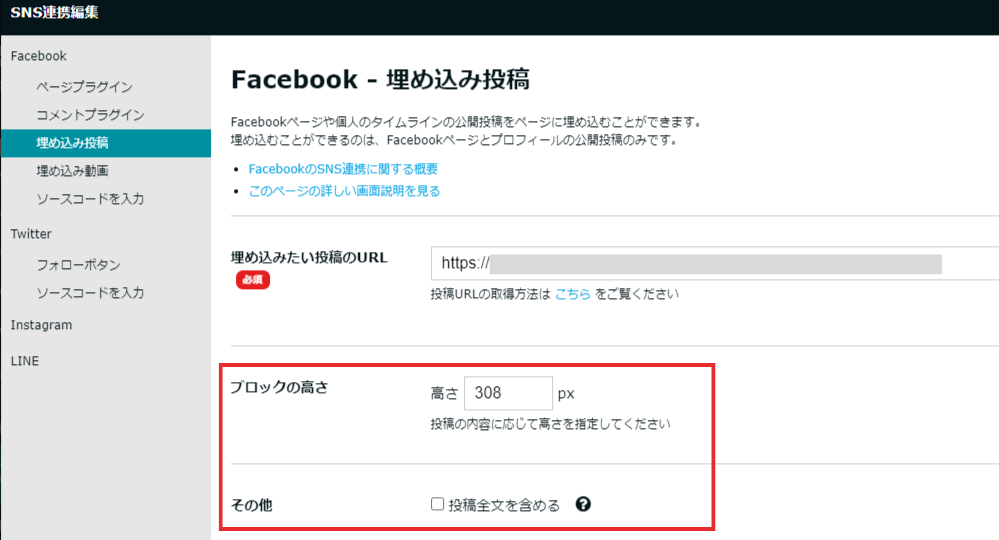Click the 高さ pixel value field
The height and width of the screenshot is (540, 999).
pyautogui.click(x=508, y=393)
